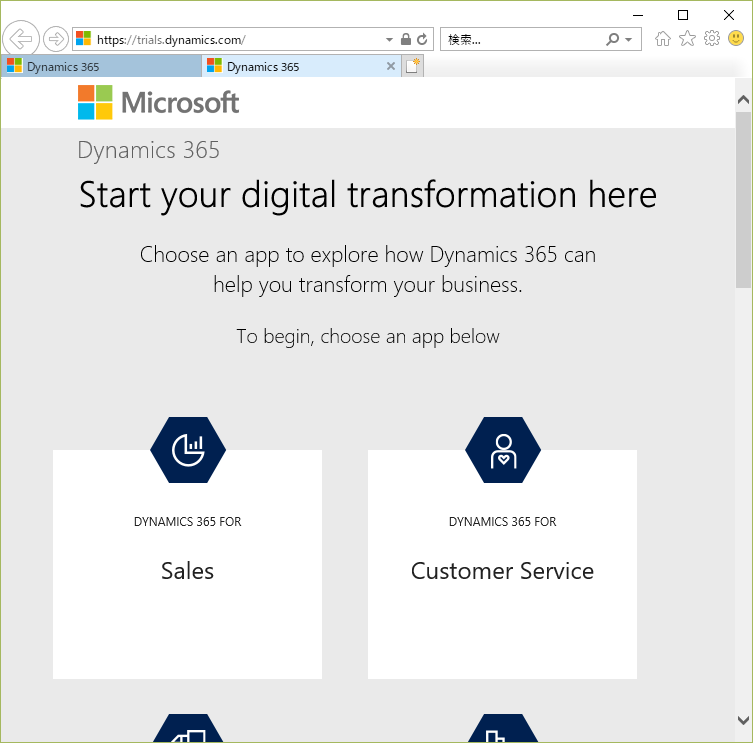Click the Sales hexagon chart icon
Screen dimensions: 753x743
(x=188, y=450)
